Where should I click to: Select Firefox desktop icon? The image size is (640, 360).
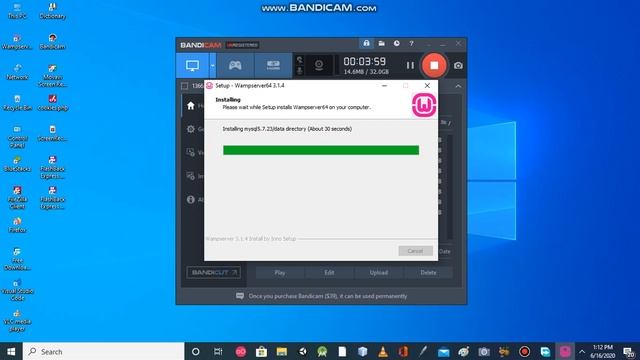[17, 225]
